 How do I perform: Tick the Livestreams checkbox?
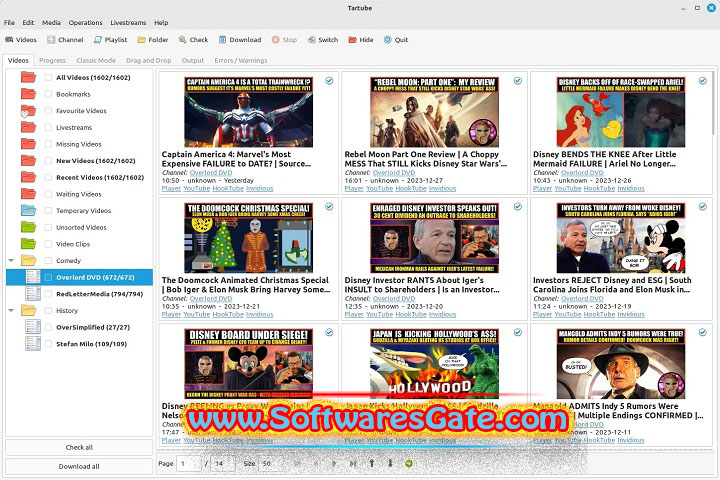48,127
